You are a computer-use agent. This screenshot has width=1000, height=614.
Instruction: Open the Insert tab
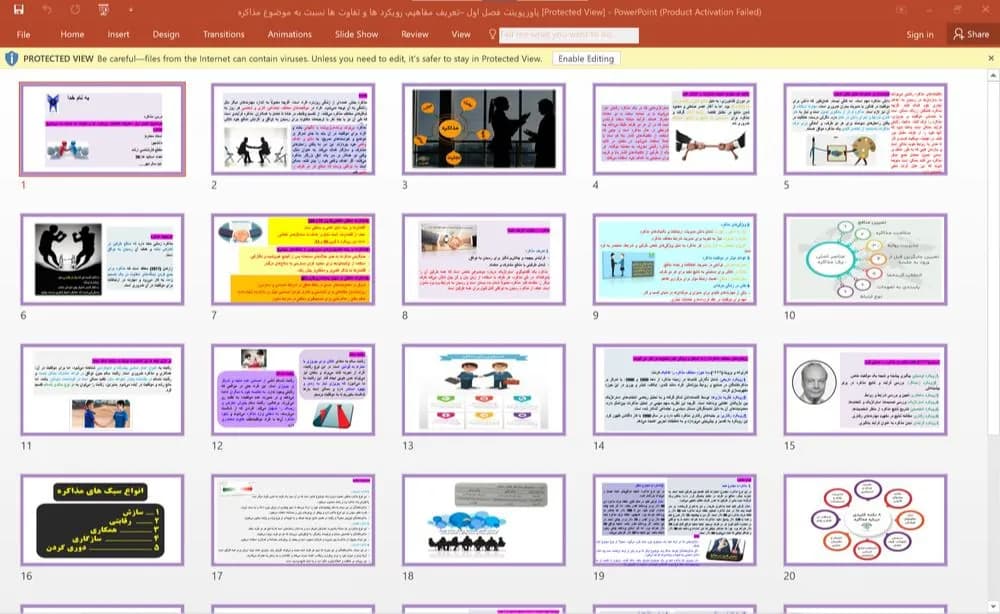click(x=118, y=34)
